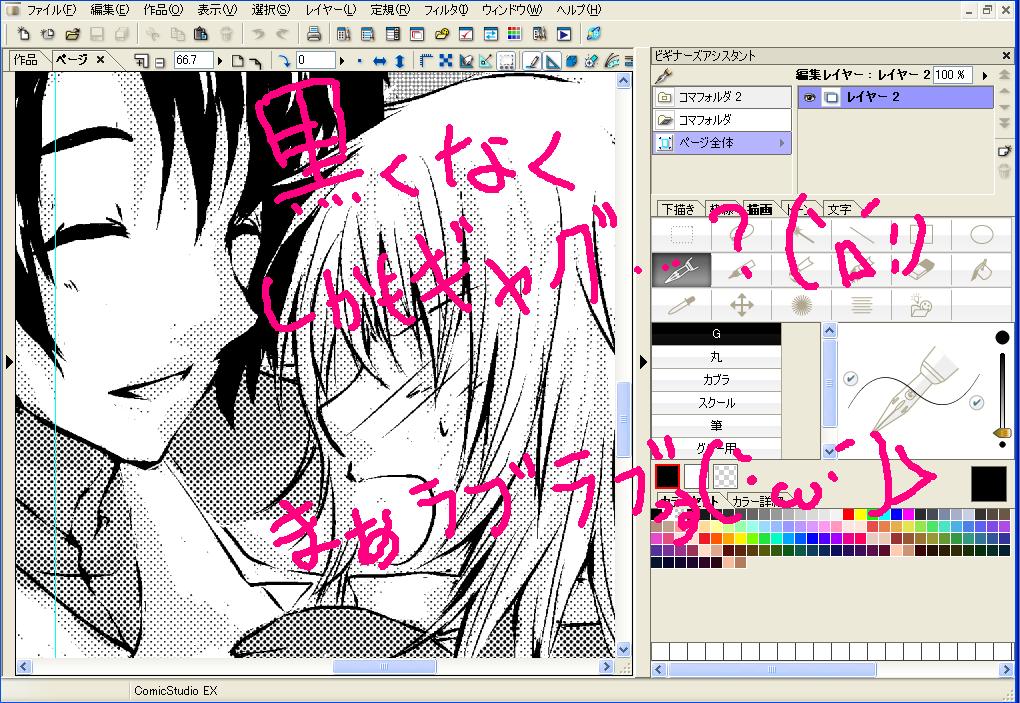The width and height of the screenshot is (1020, 703).
Task: Click the materials folder icon in the tool grid
Action: (x=921, y=304)
